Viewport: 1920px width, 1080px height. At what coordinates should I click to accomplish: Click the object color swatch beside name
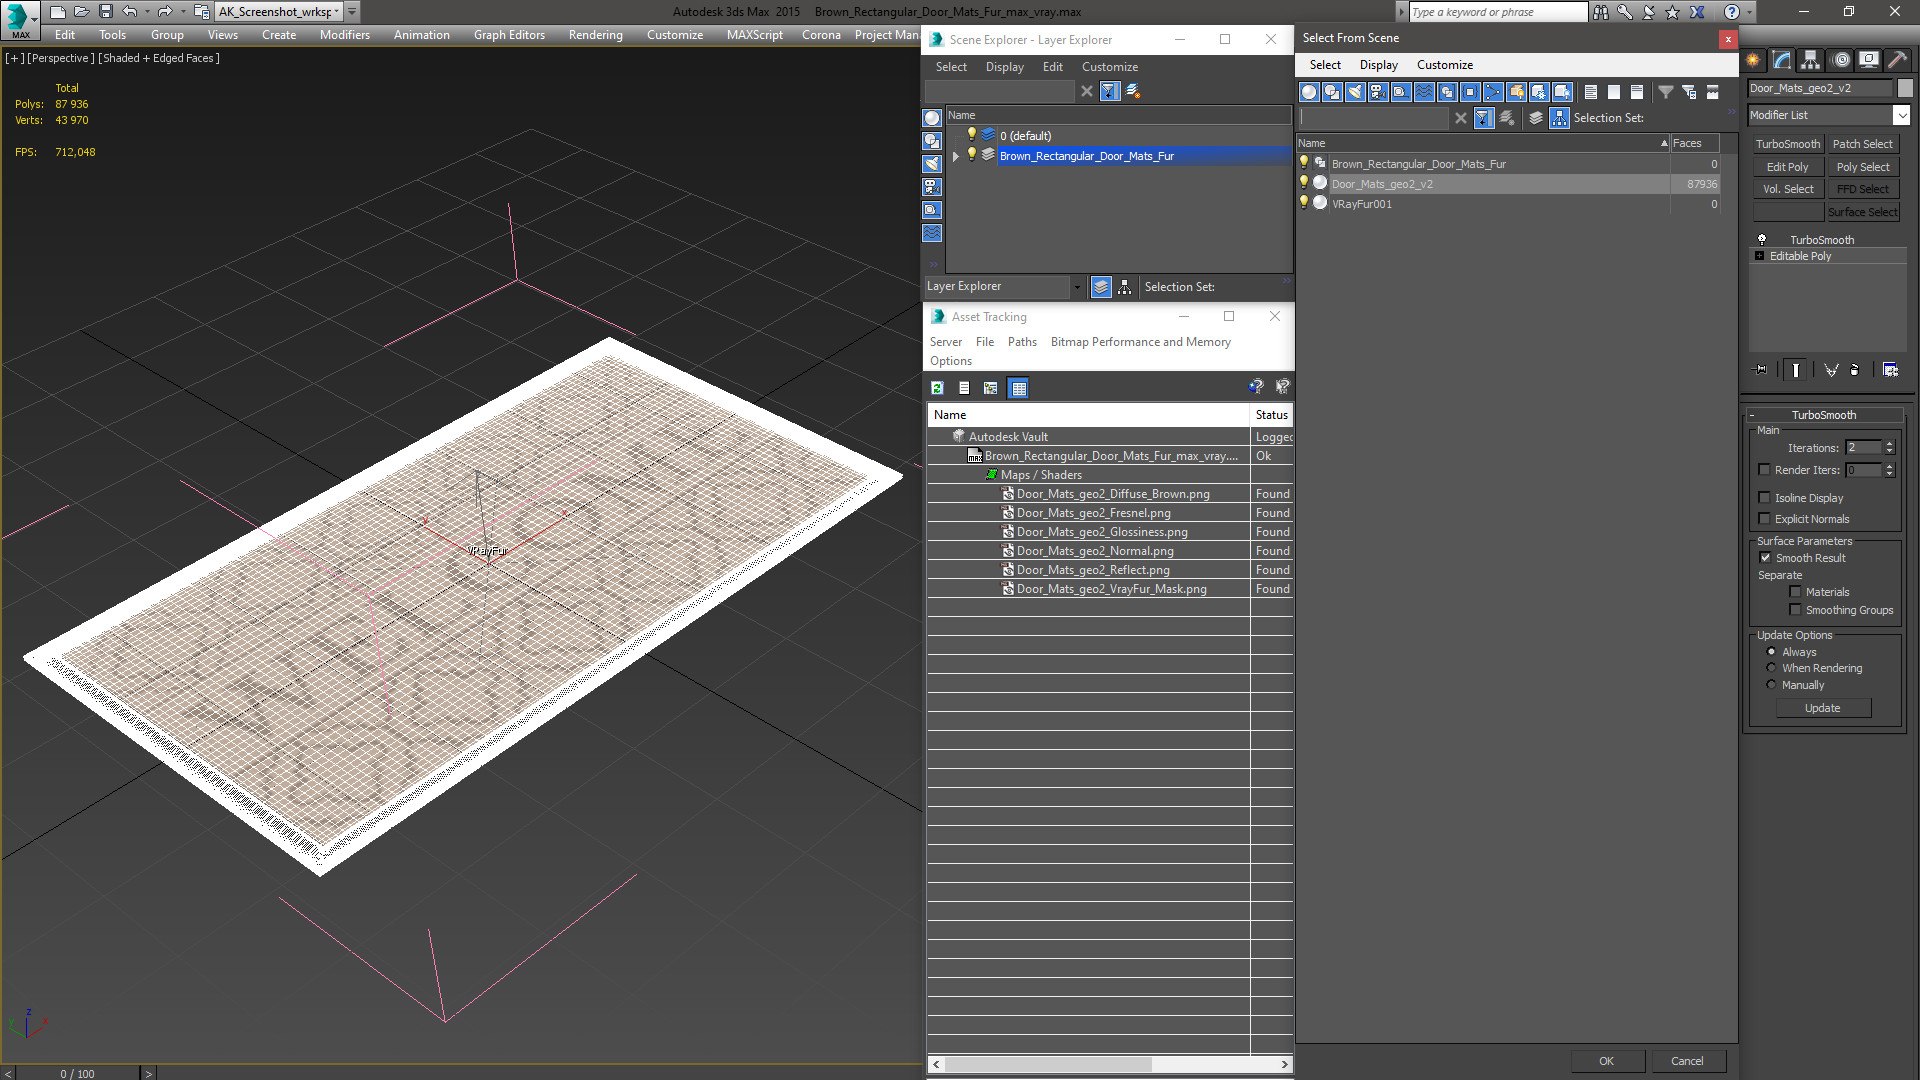tap(1904, 88)
